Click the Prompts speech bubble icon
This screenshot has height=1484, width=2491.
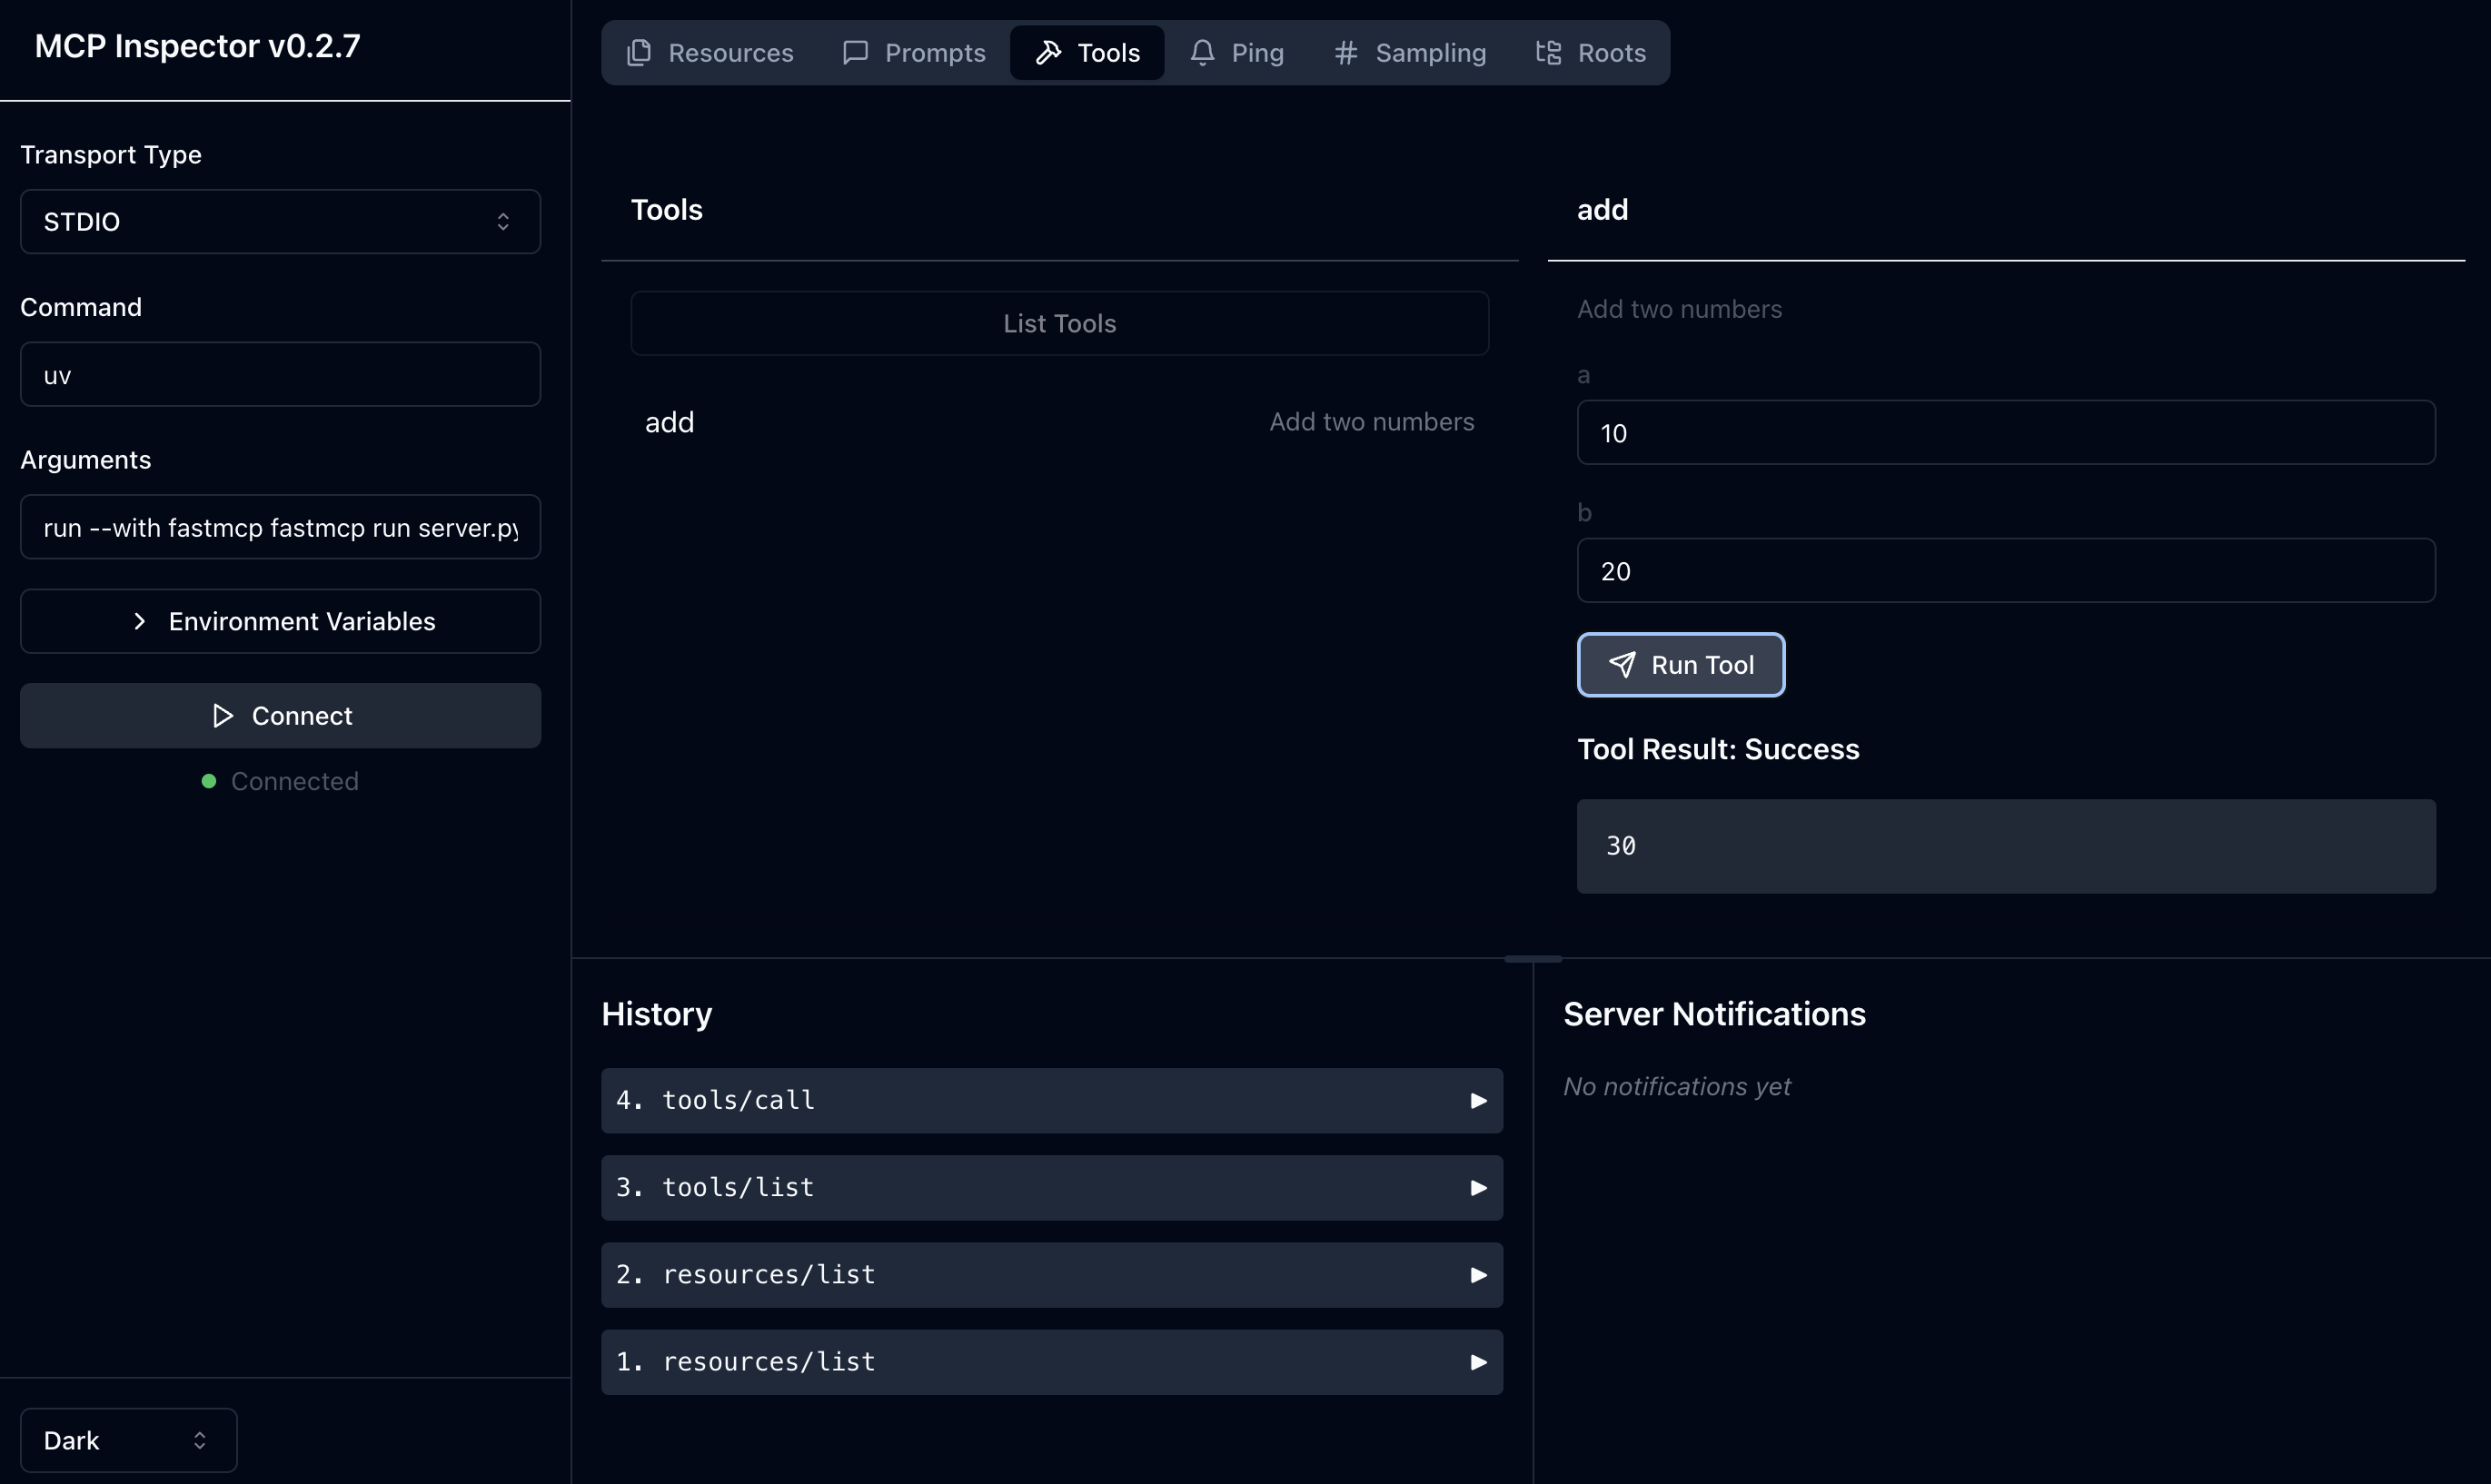click(855, 53)
